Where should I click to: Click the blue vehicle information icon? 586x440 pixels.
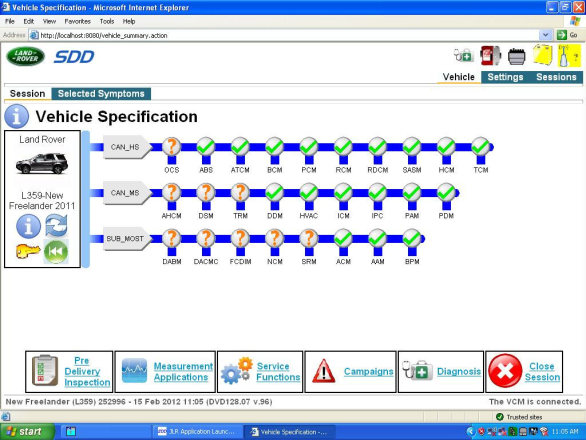tap(28, 227)
